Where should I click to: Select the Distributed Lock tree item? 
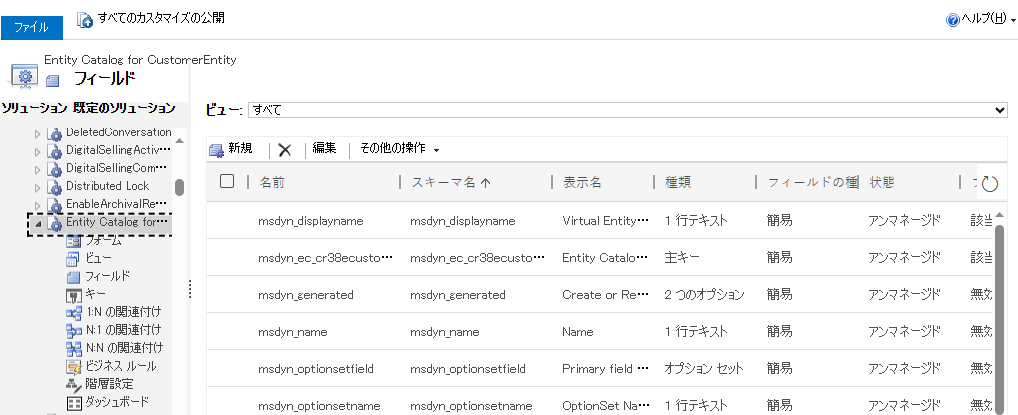(x=107, y=186)
